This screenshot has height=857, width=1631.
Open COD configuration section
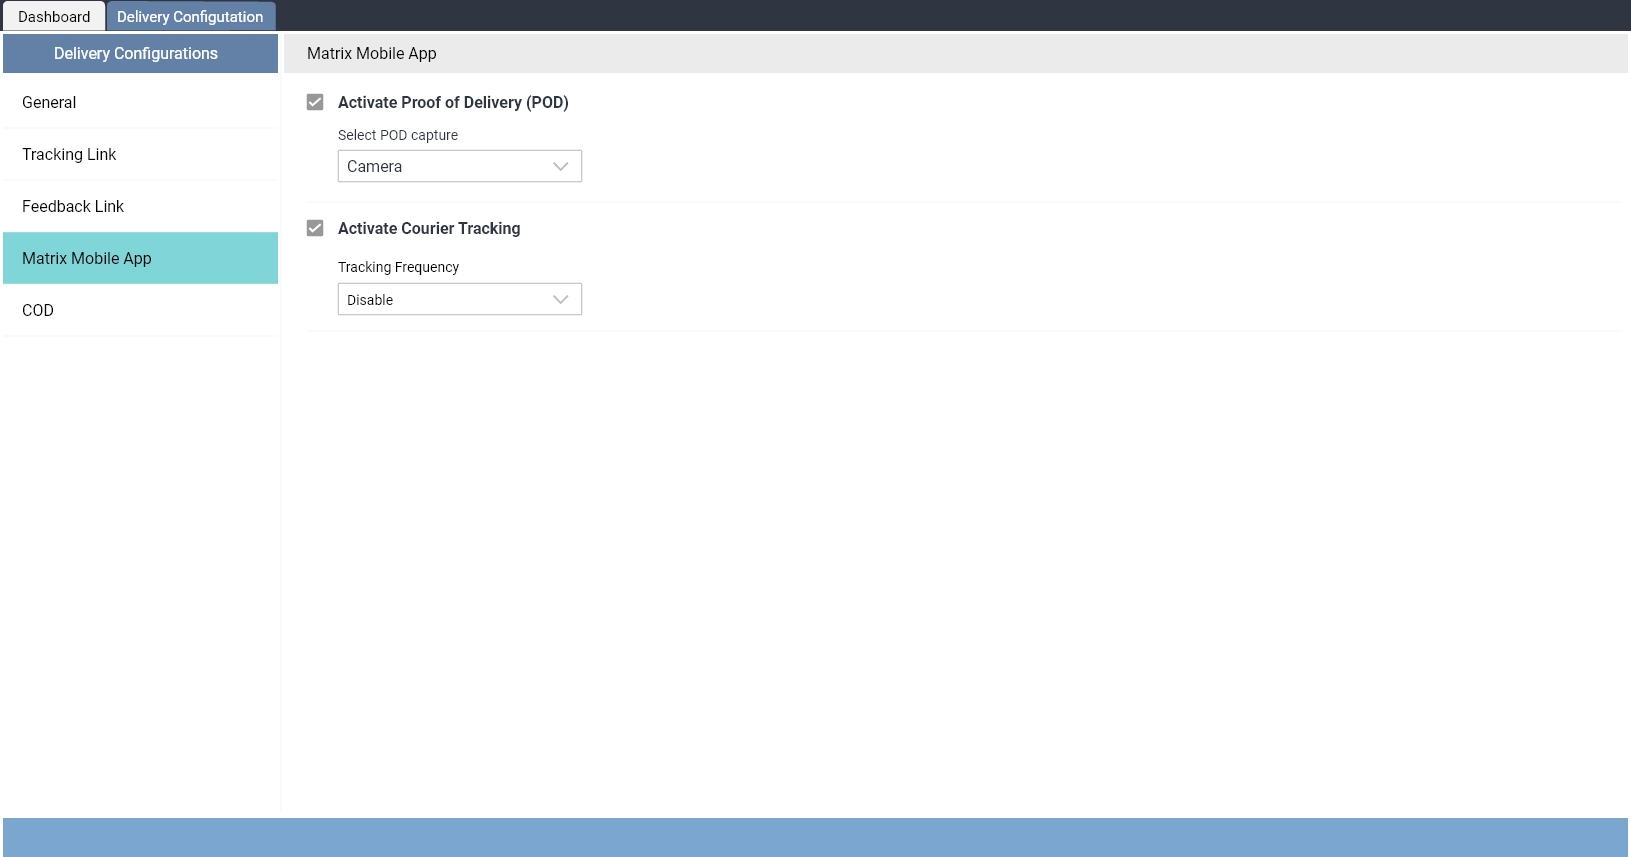click(x=140, y=310)
